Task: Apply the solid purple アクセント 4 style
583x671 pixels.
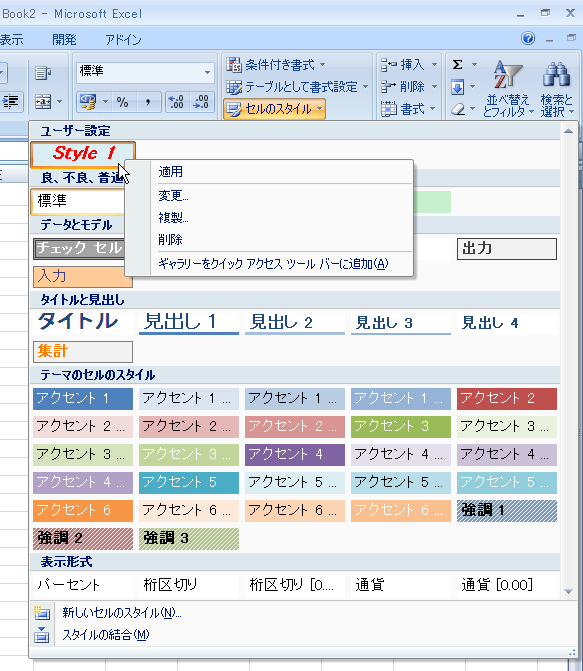Action: click(294, 454)
